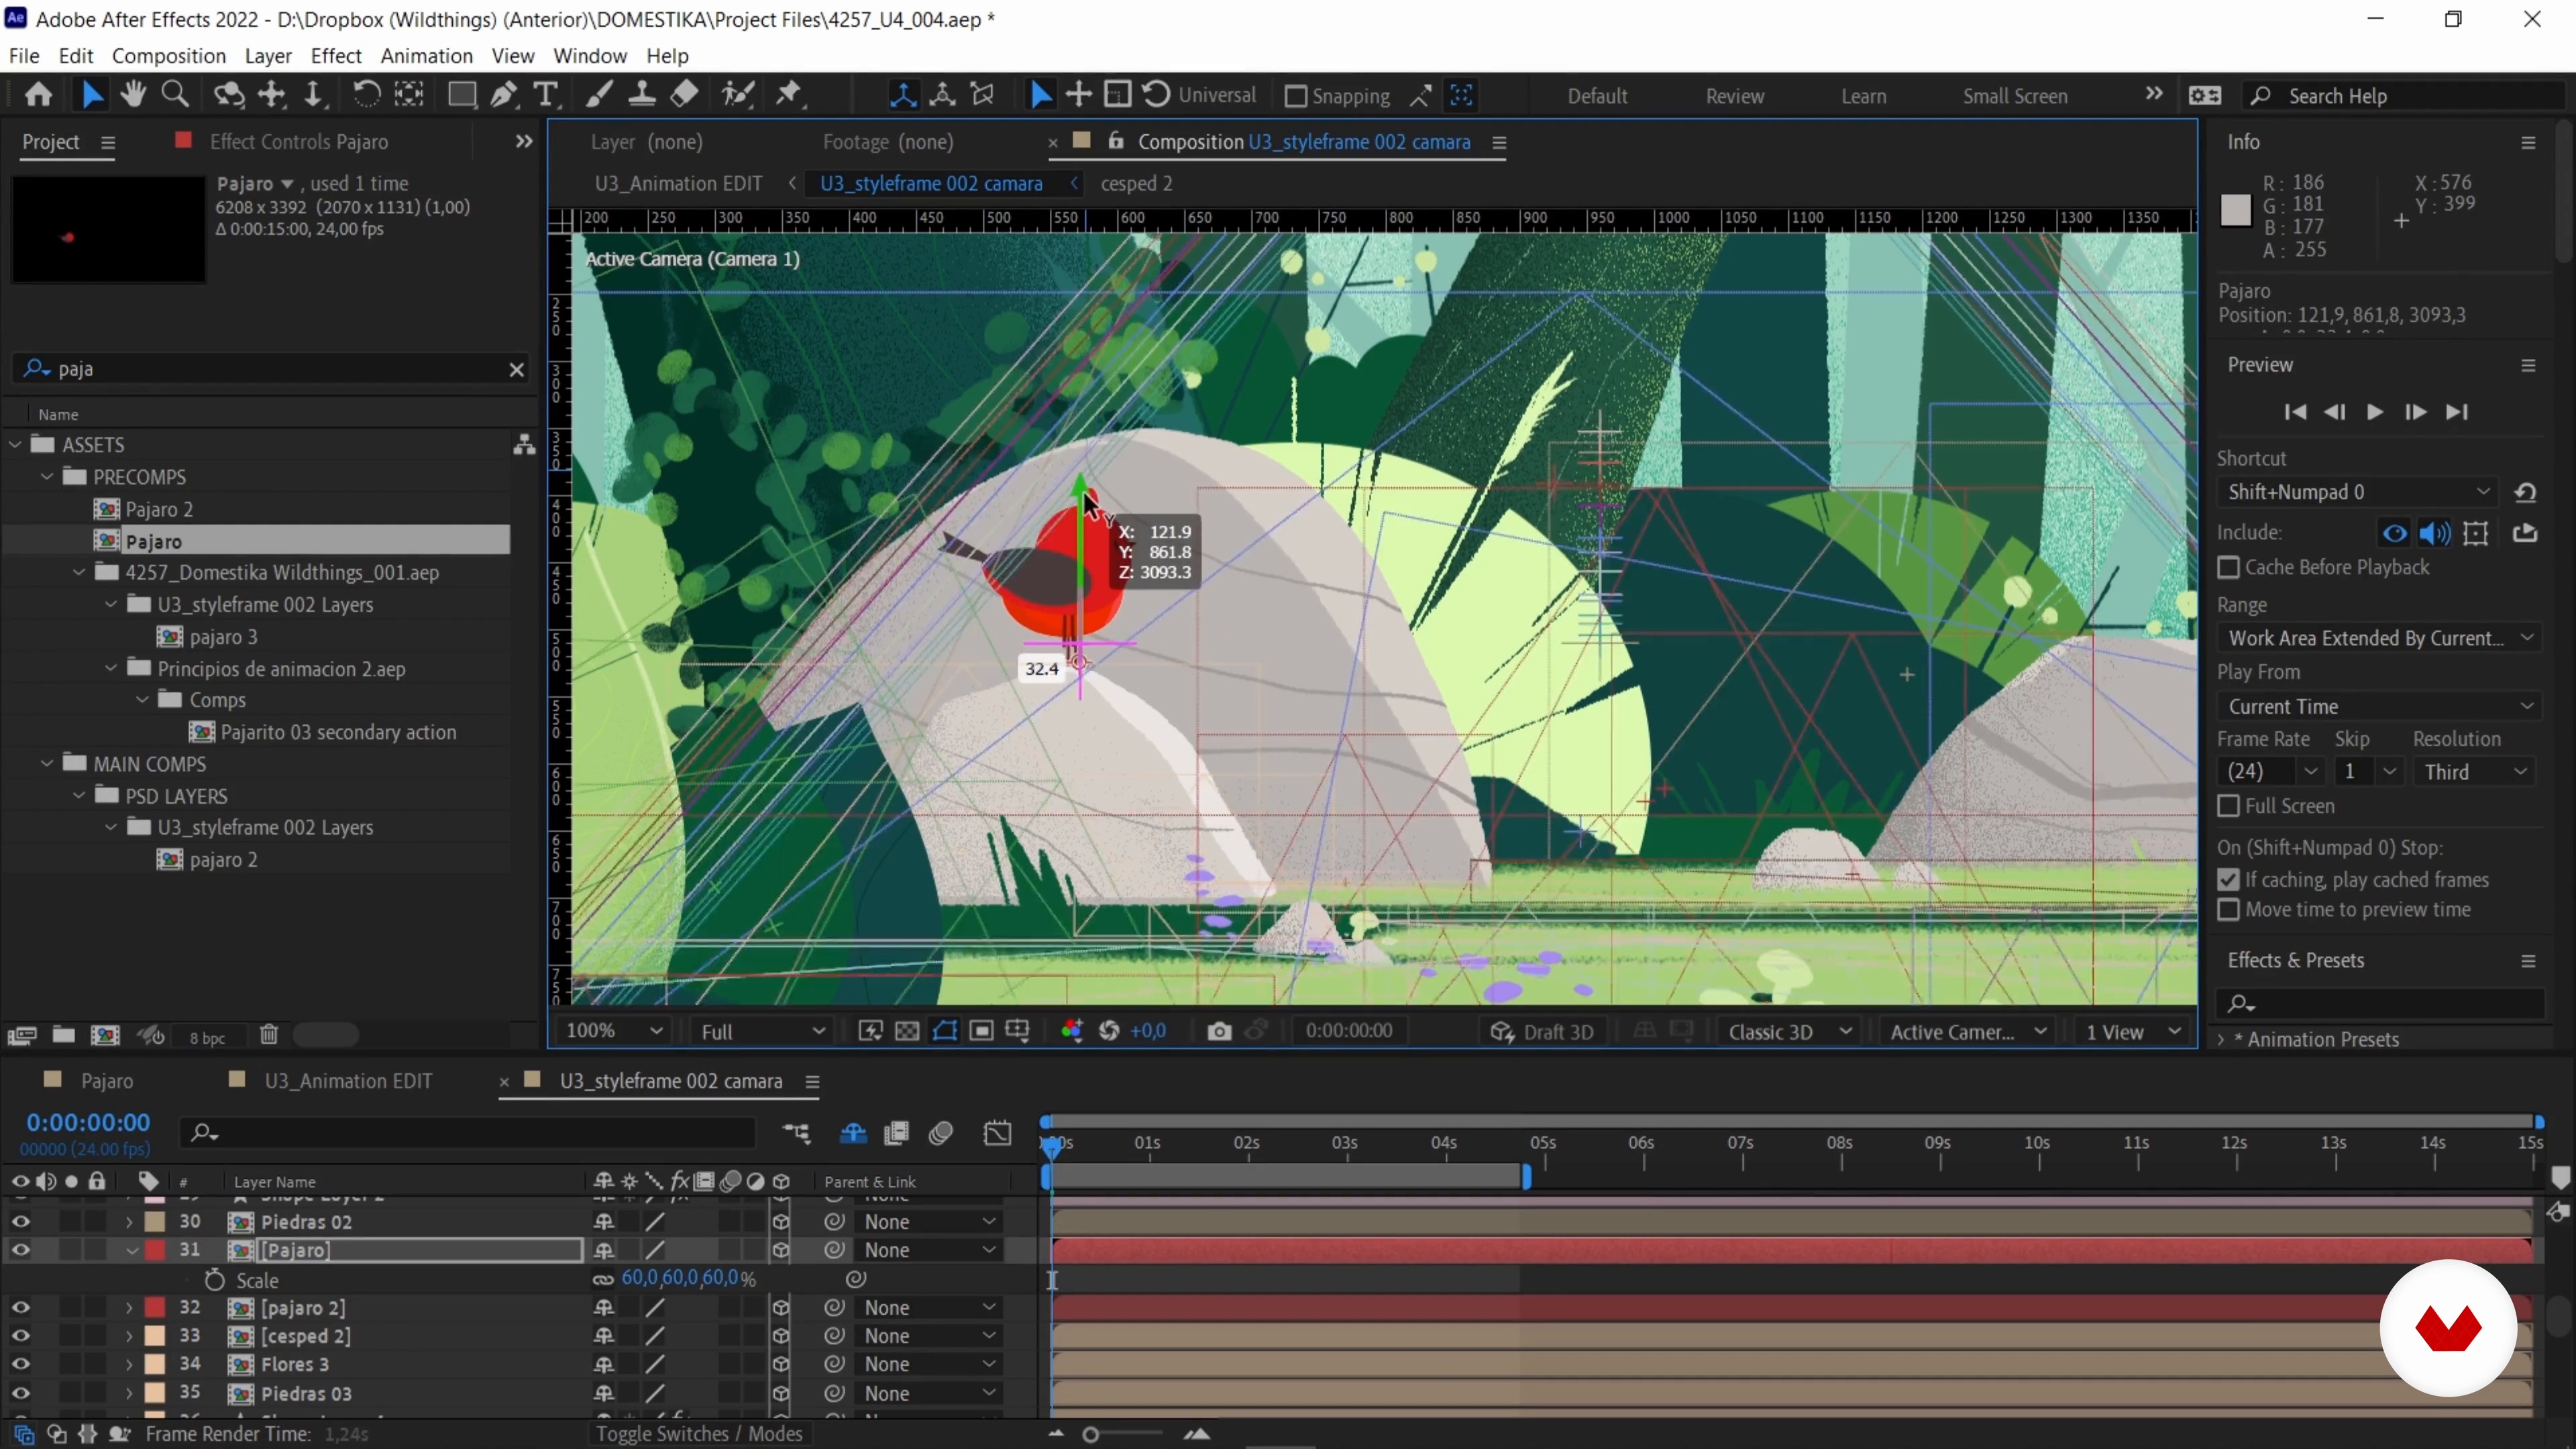The height and width of the screenshot is (1449, 2576).
Task: Click the Pajaro layer red label color
Action: pos(155,1250)
